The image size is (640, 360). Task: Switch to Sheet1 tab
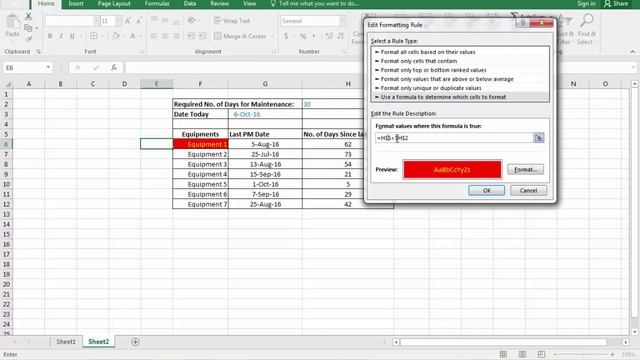pyautogui.click(x=66, y=342)
